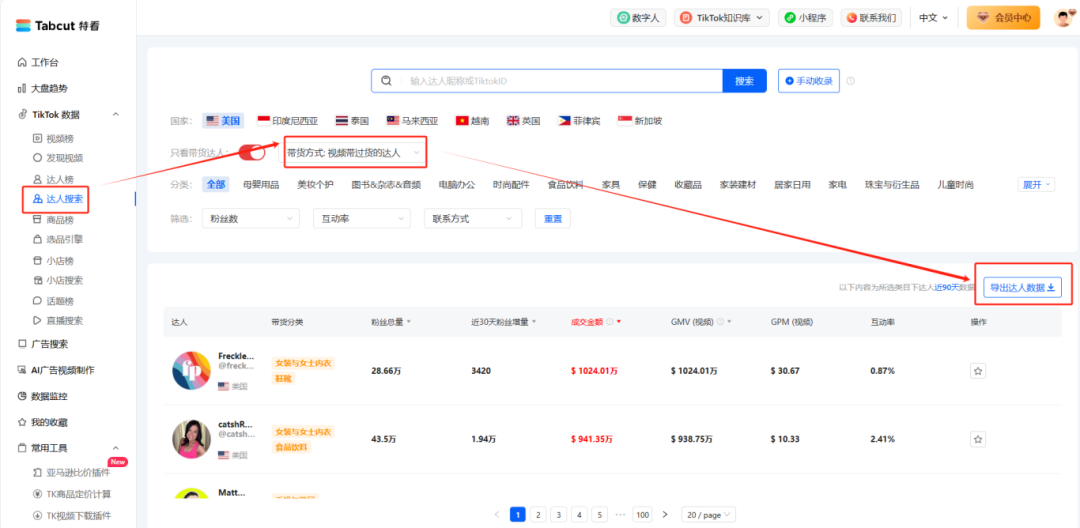
Task: Open 工作台 in the sidebar
Action: click(39, 63)
